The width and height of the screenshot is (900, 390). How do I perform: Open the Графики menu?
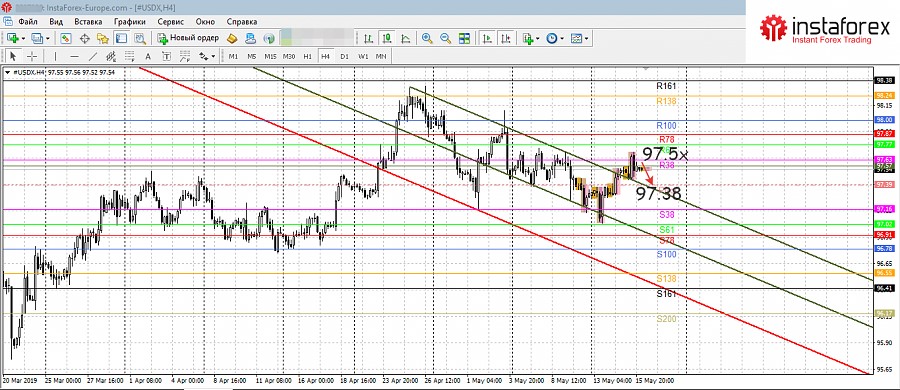pyautogui.click(x=129, y=21)
